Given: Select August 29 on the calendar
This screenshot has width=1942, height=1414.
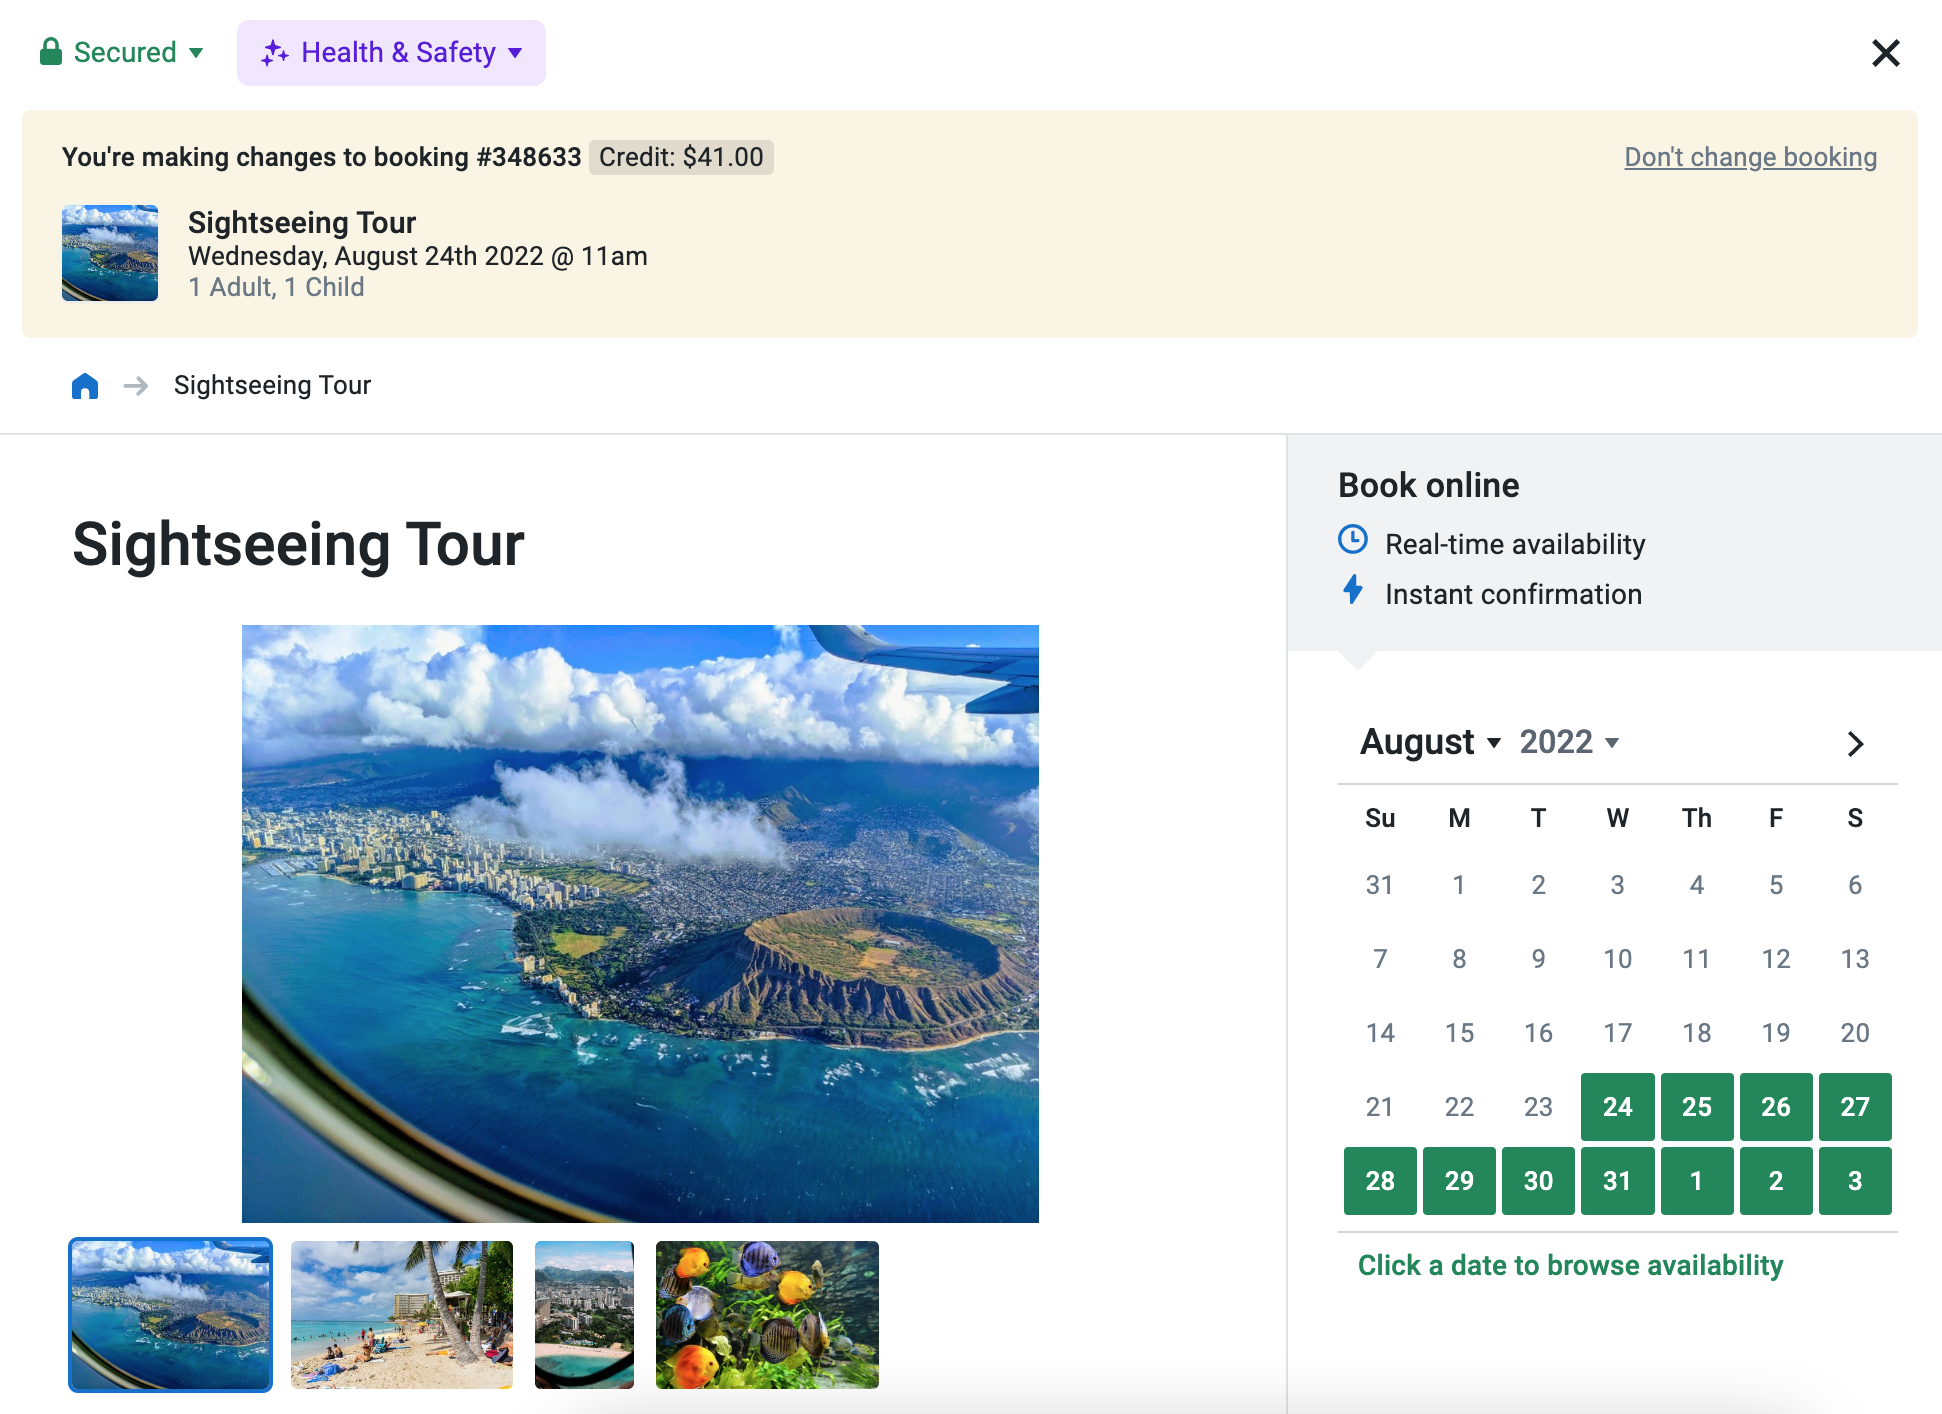Looking at the screenshot, I should tap(1459, 1181).
